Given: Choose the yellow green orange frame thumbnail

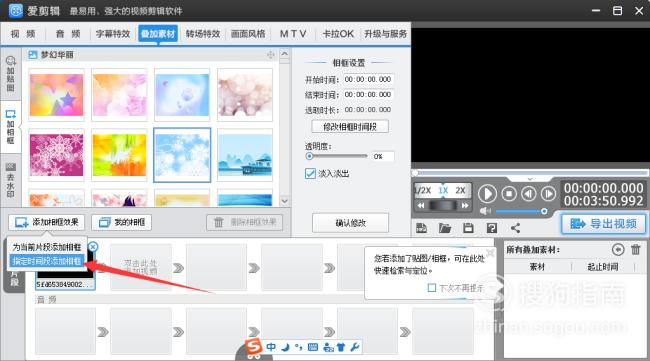Looking at the screenshot, I should (119, 155).
